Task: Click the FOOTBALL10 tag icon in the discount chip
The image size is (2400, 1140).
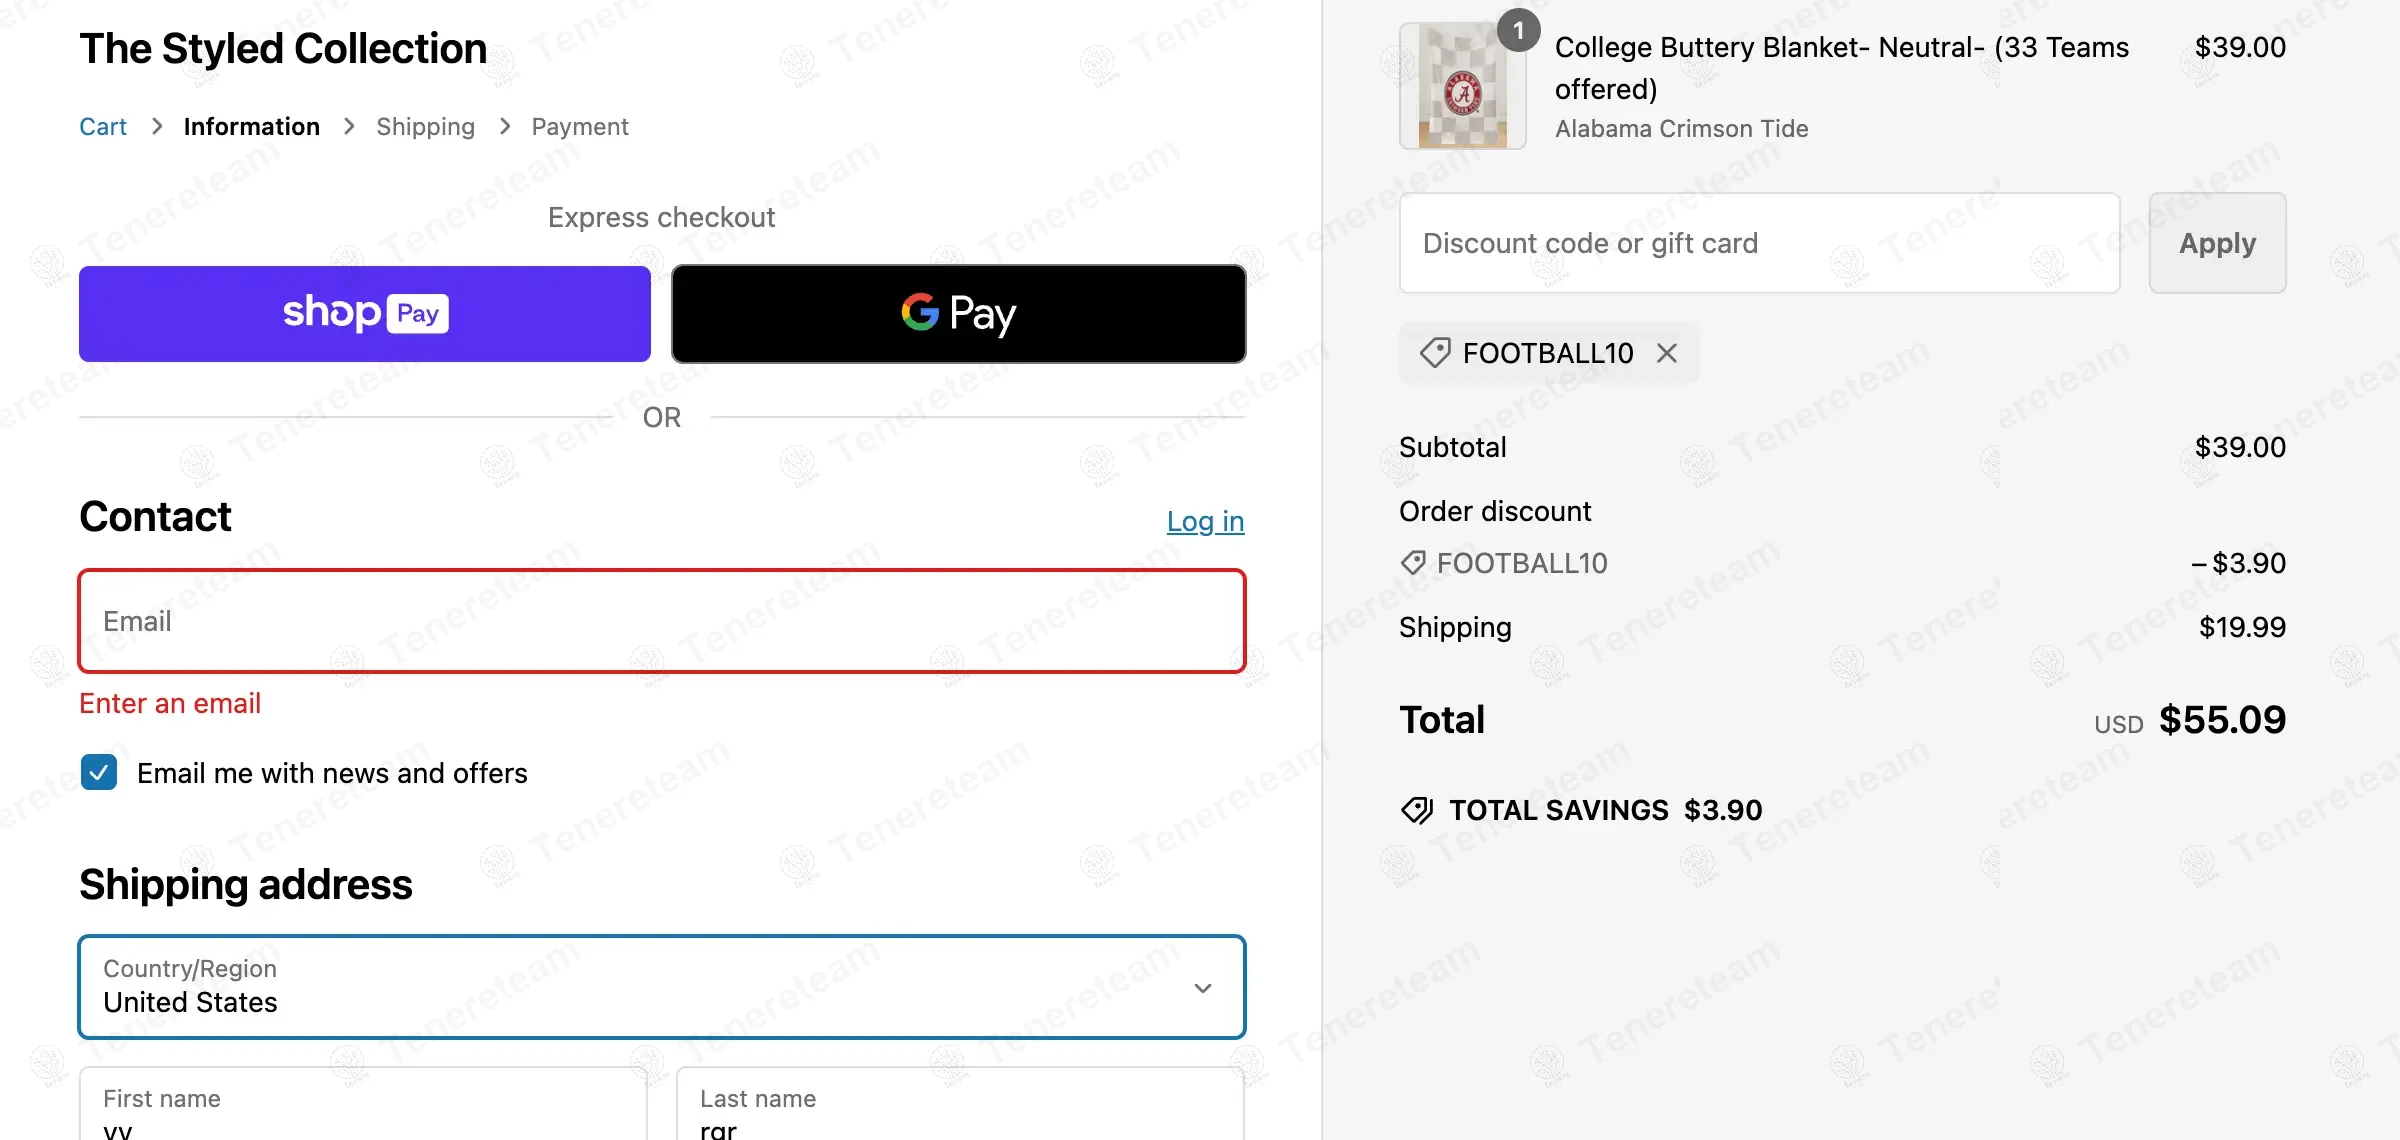Action: point(1435,353)
